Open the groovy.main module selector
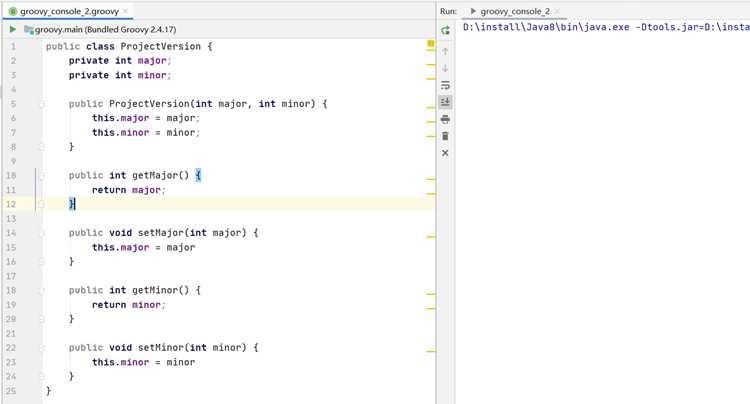This screenshot has width=750, height=404. tap(100, 29)
